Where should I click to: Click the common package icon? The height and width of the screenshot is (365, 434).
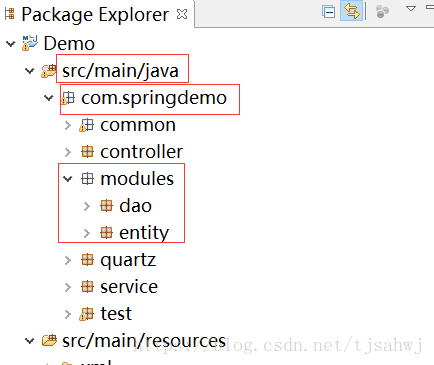coord(87,125)
